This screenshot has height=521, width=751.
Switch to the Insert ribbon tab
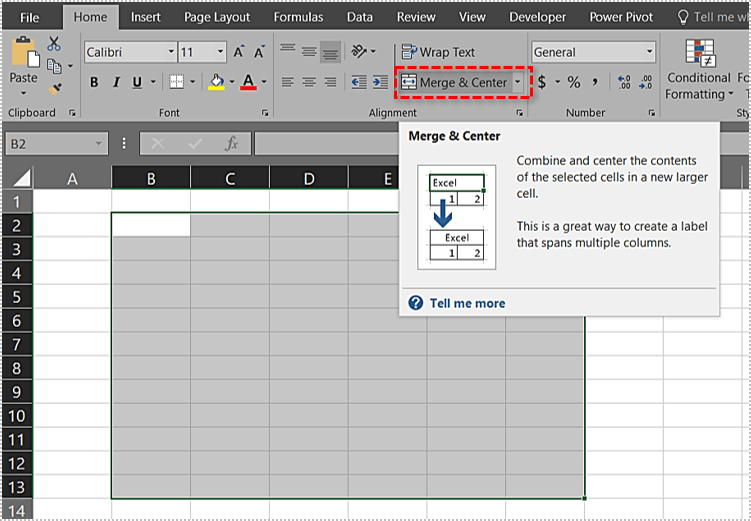145,17
